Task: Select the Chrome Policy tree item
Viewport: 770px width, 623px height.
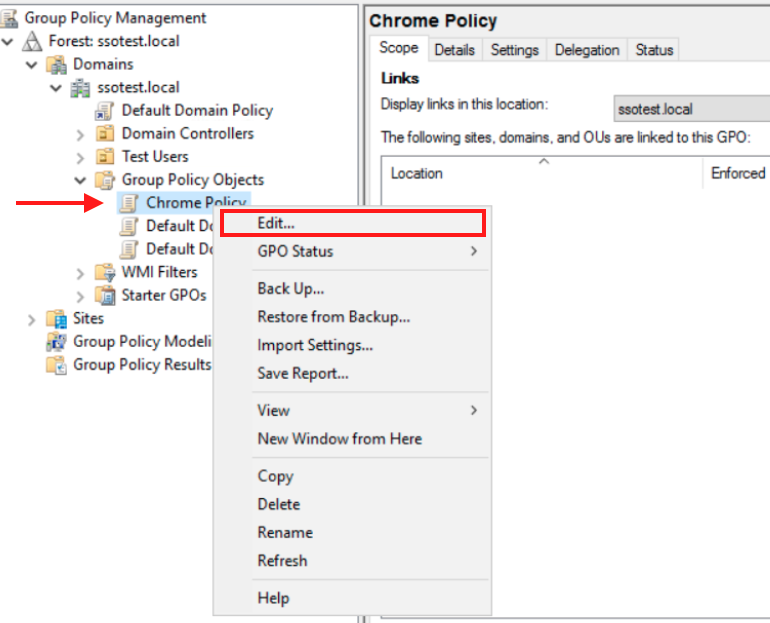Action: [196, 203]
